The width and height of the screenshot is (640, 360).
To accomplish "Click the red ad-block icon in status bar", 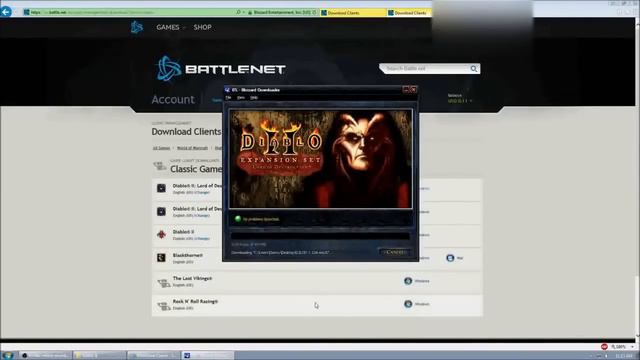I will (x=604, y=347).
